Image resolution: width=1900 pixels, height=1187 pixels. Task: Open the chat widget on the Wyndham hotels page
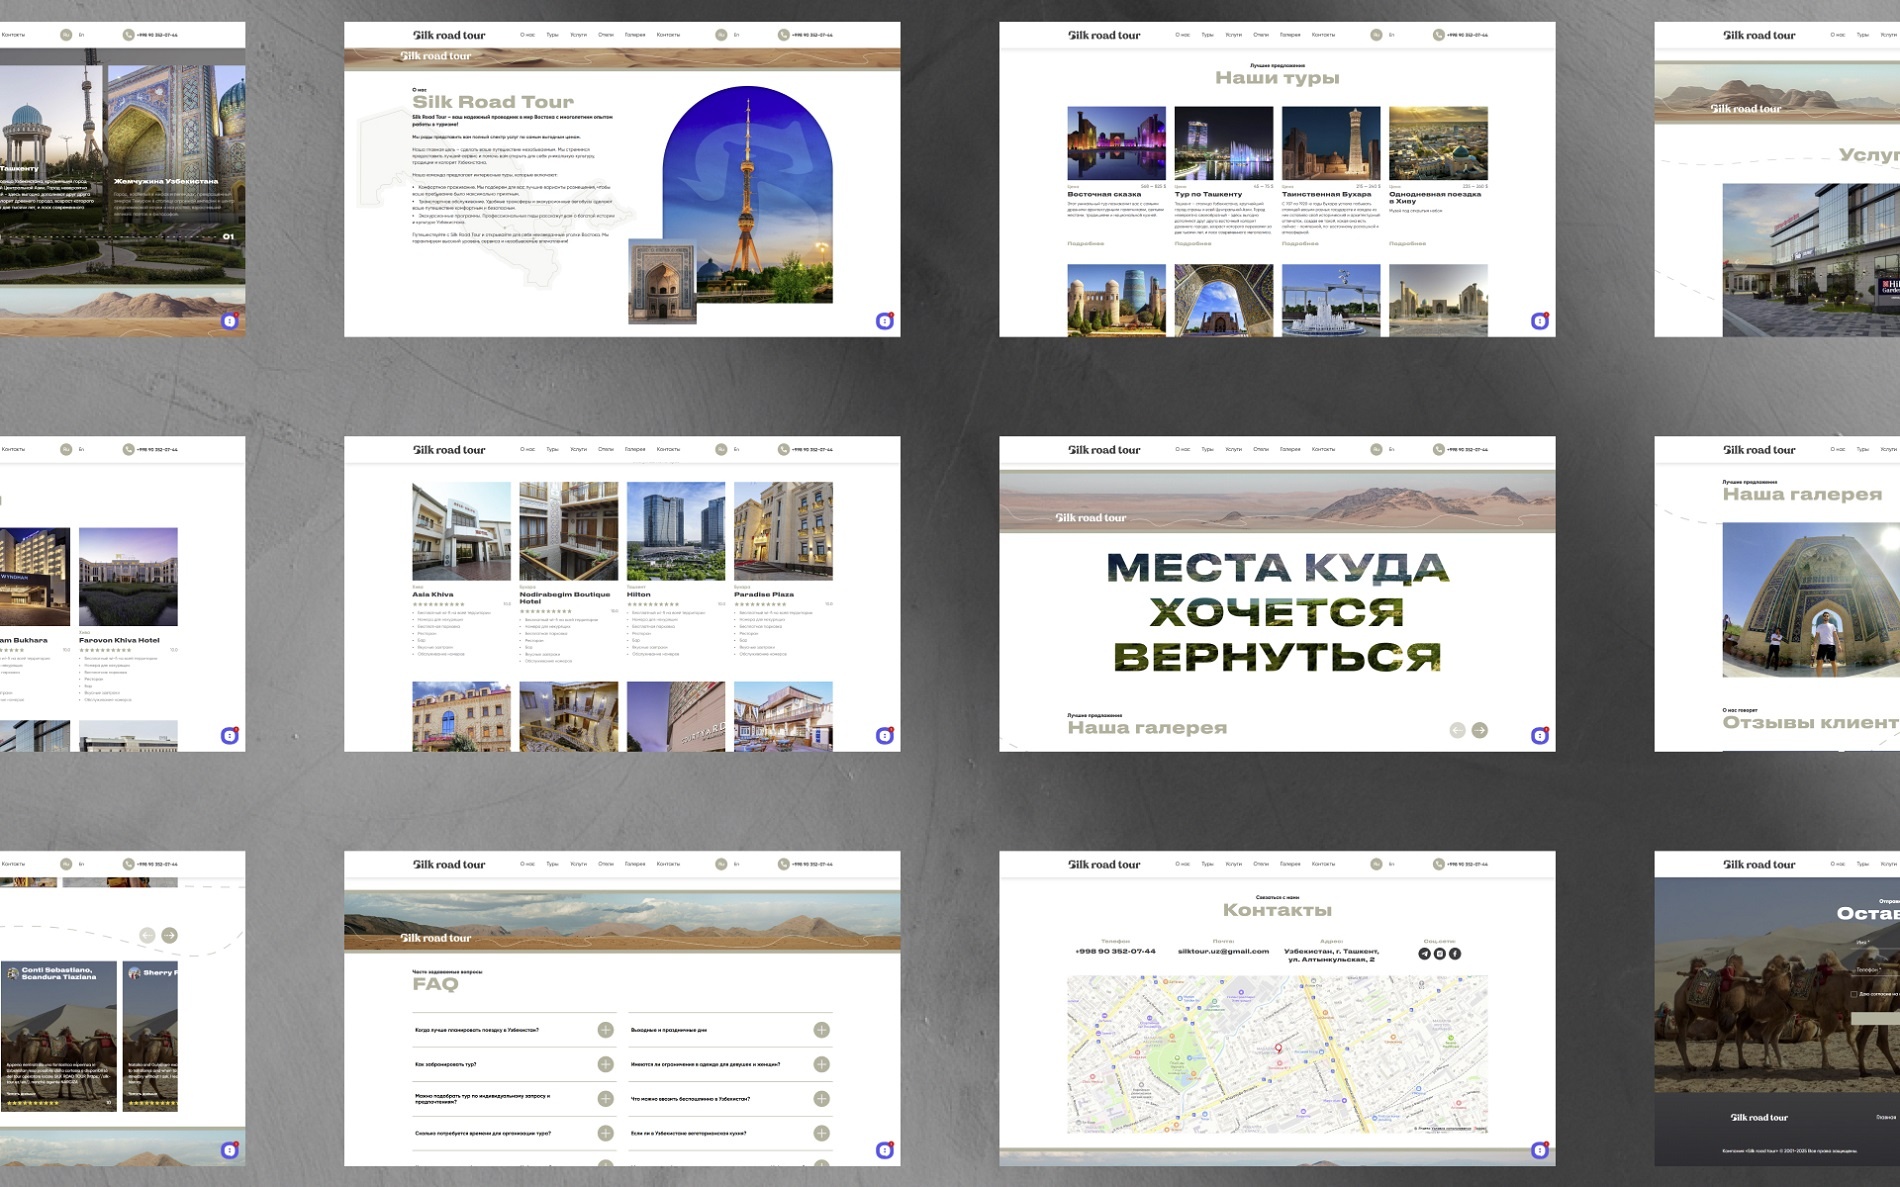229,736
